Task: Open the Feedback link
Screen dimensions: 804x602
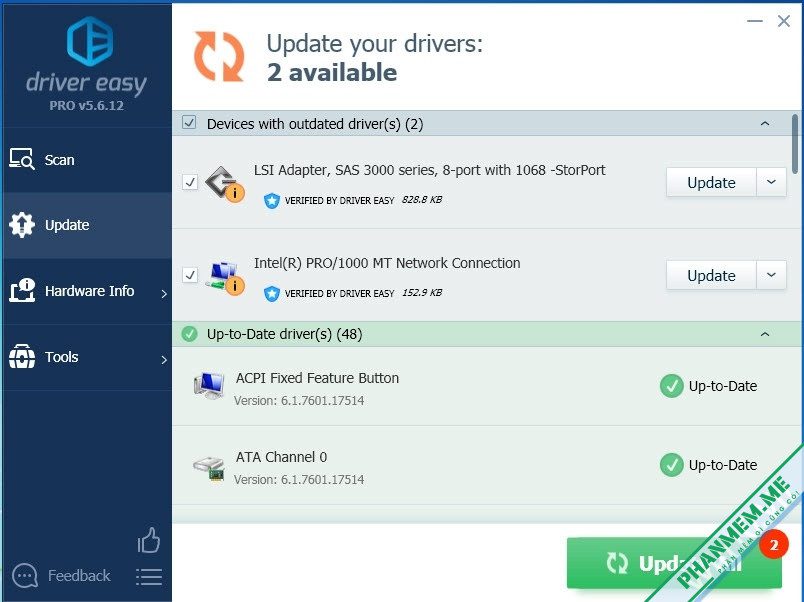Action: click(79, 576)
